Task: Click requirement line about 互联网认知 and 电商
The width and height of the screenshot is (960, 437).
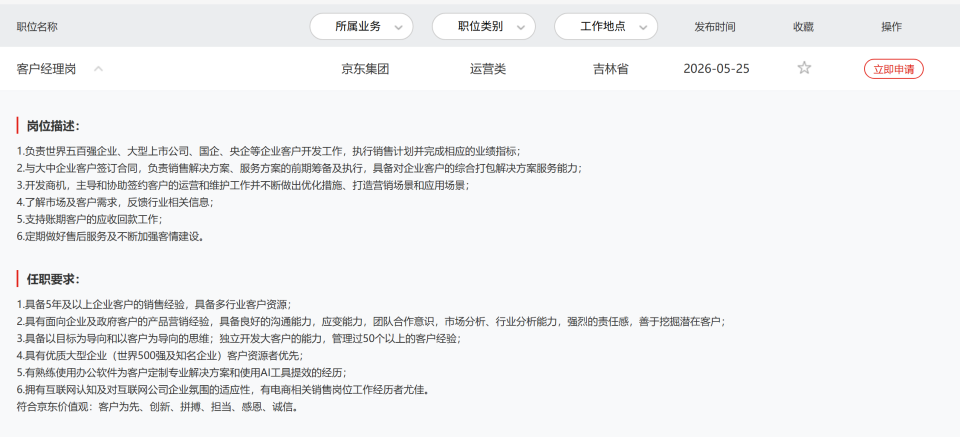Action: 223,389
